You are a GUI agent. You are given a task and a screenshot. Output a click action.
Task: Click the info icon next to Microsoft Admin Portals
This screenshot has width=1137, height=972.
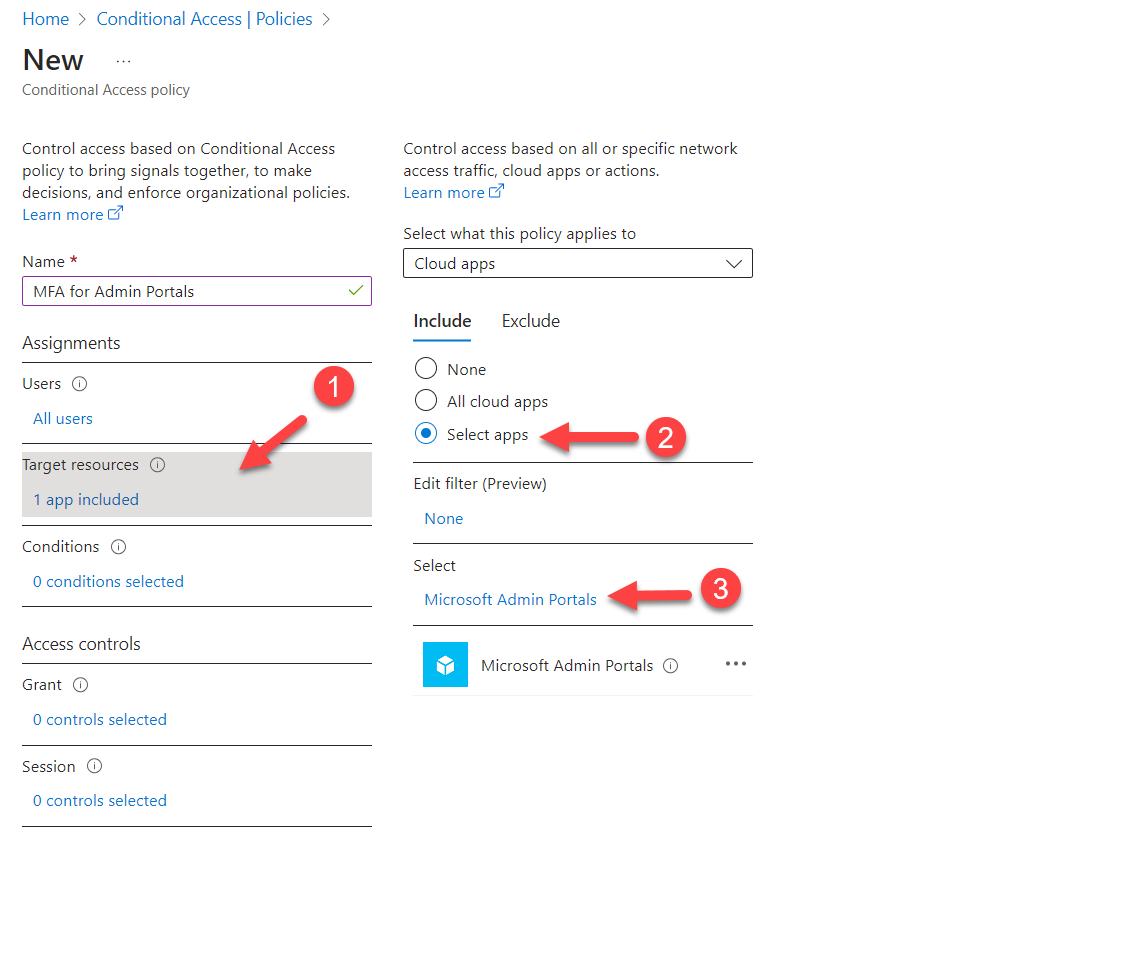click(x=670, y=664)
